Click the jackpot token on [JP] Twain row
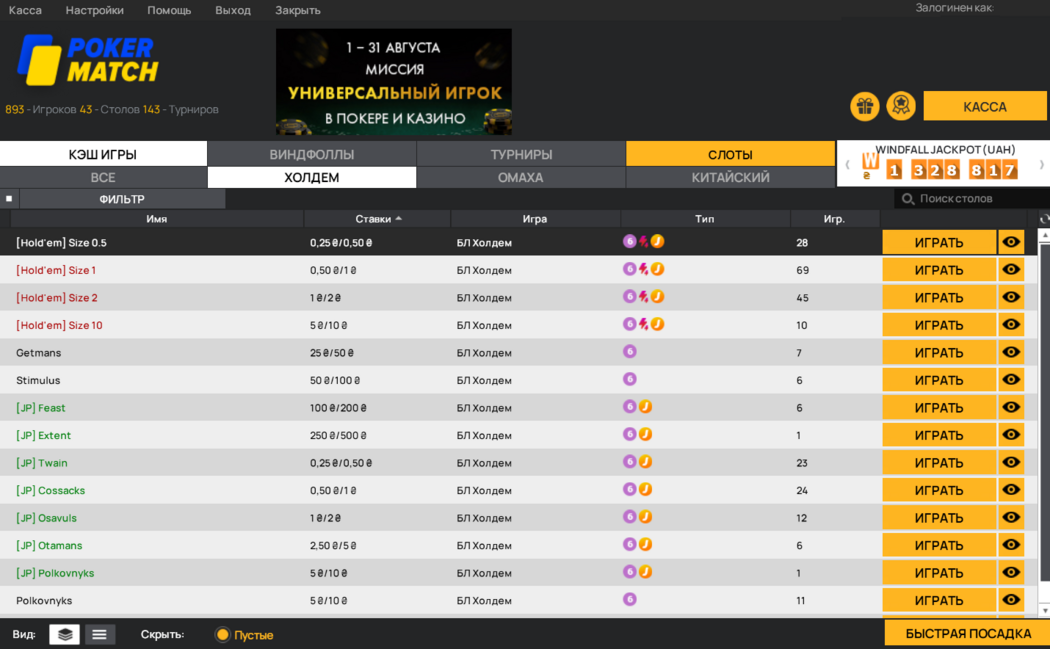This screenshot has height=649, width=1050. (644, 462)
